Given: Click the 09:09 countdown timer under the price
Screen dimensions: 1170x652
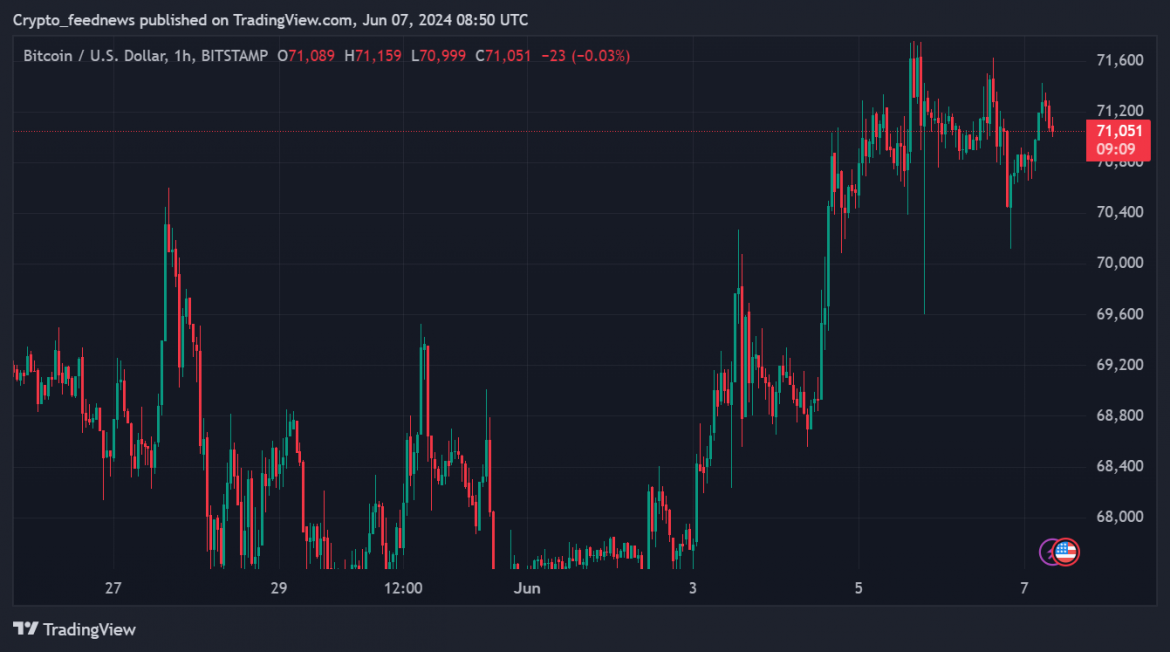Looking at the screenshot, I should tap(1114, 148).
